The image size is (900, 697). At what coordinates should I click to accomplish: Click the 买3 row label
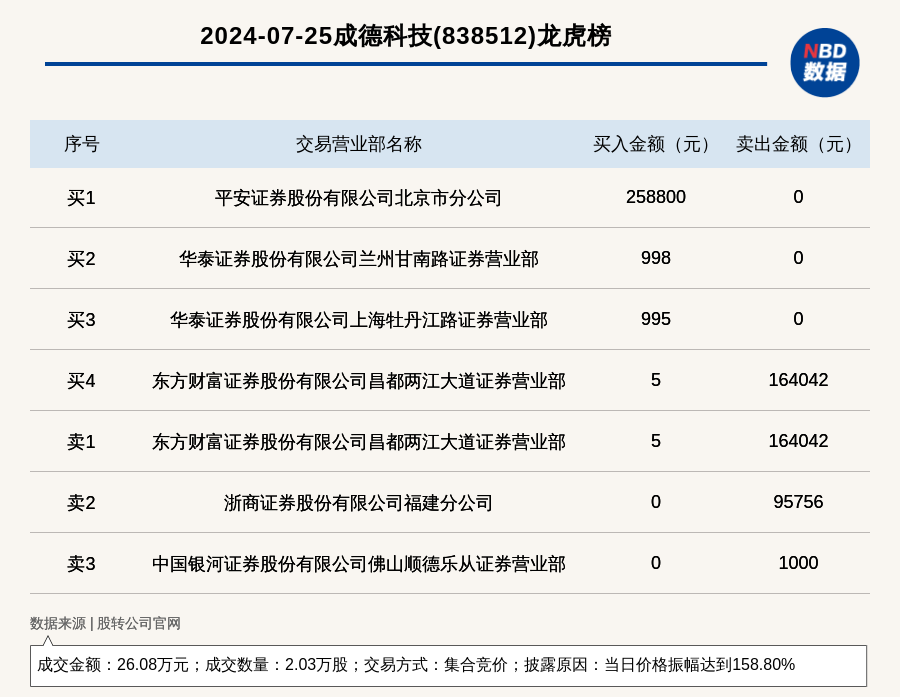coord(81,320)
